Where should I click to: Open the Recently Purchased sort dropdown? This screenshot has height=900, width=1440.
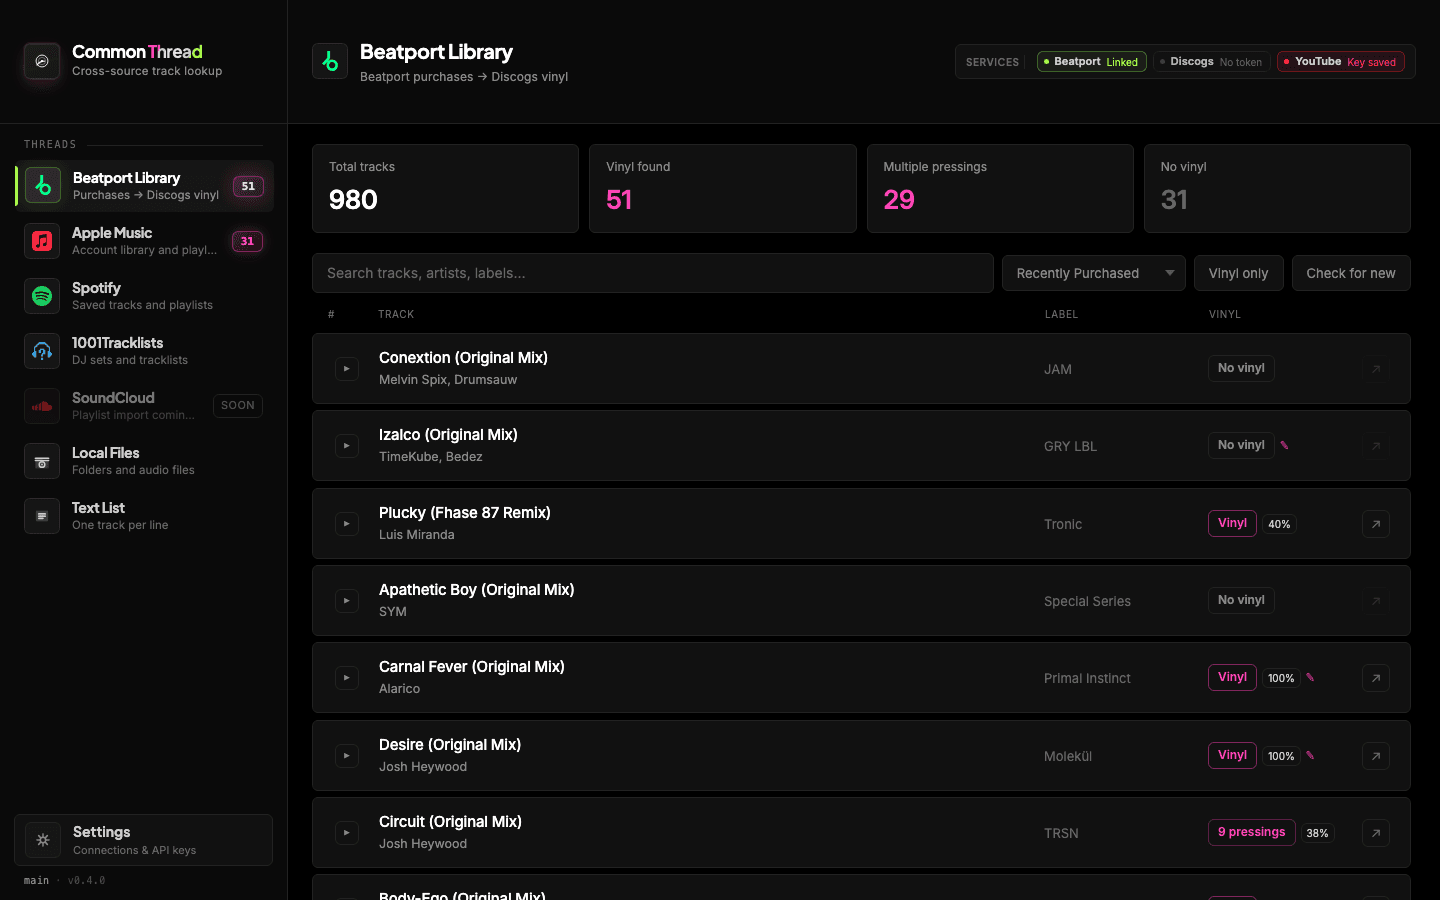(x=1094, y=273)
